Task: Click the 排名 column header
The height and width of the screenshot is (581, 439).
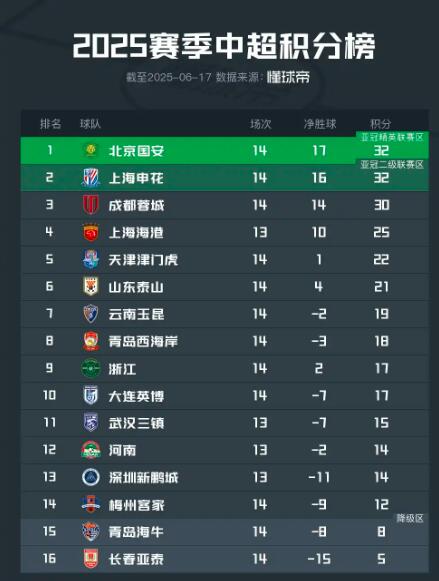Action: point(51,124)
